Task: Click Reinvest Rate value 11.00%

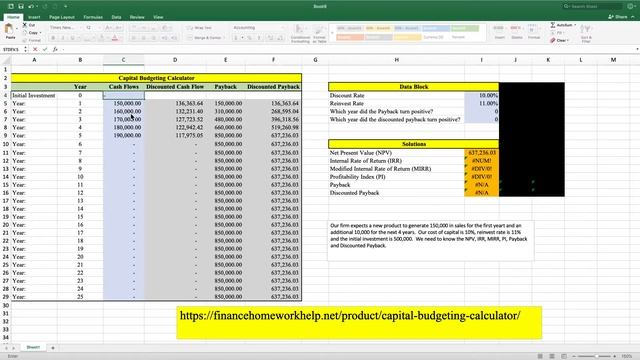Action: tap(482, 103)
